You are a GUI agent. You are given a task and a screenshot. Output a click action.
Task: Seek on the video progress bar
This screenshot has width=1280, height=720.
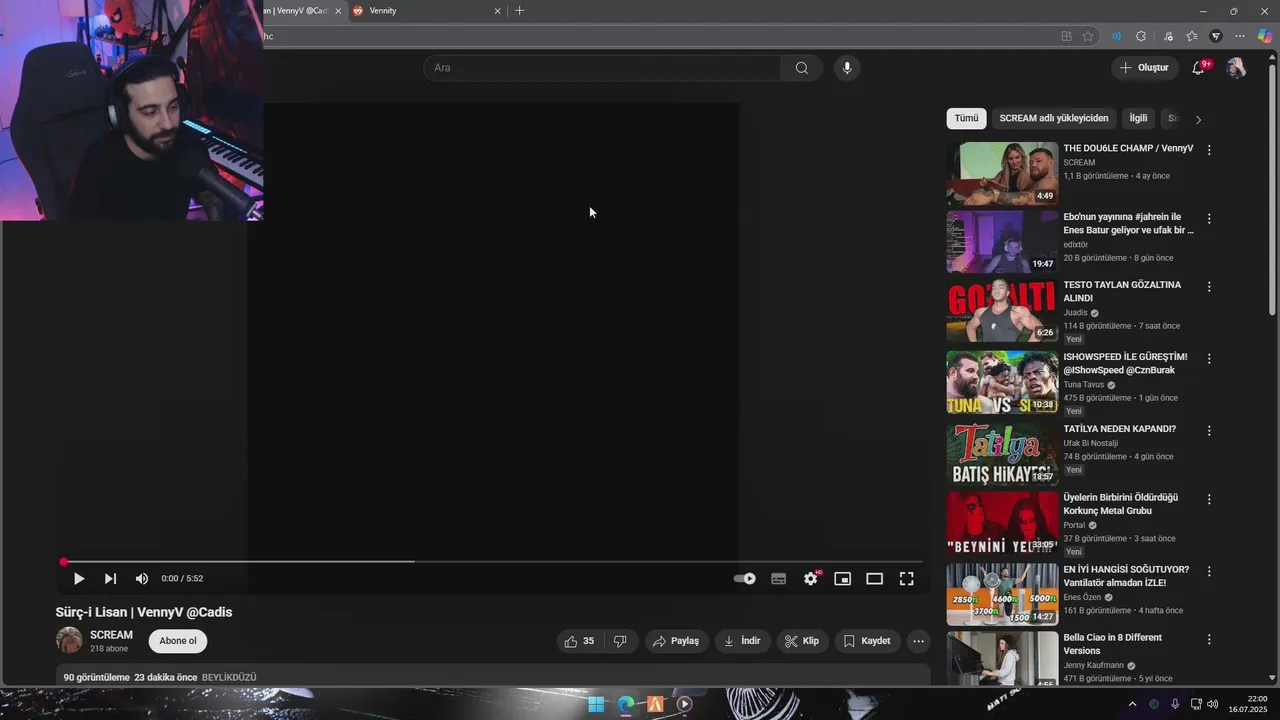pos(492,562)
